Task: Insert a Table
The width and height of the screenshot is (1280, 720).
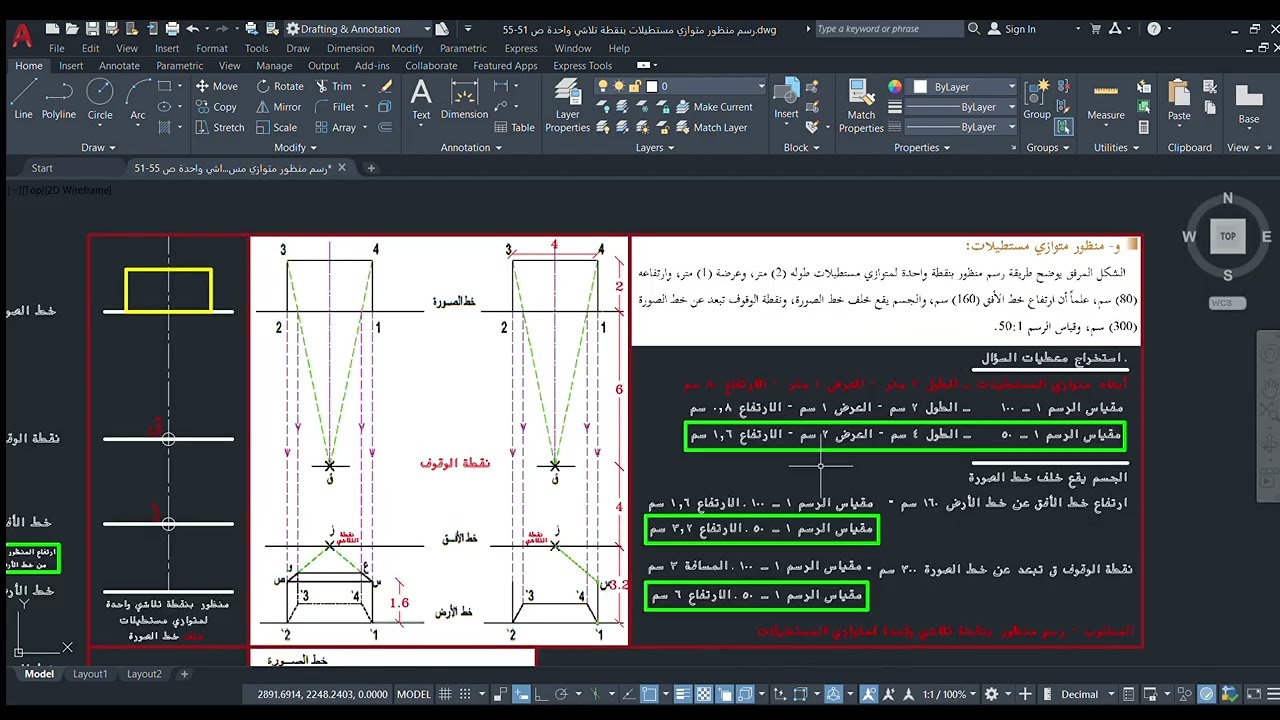Action: [514, 127]
